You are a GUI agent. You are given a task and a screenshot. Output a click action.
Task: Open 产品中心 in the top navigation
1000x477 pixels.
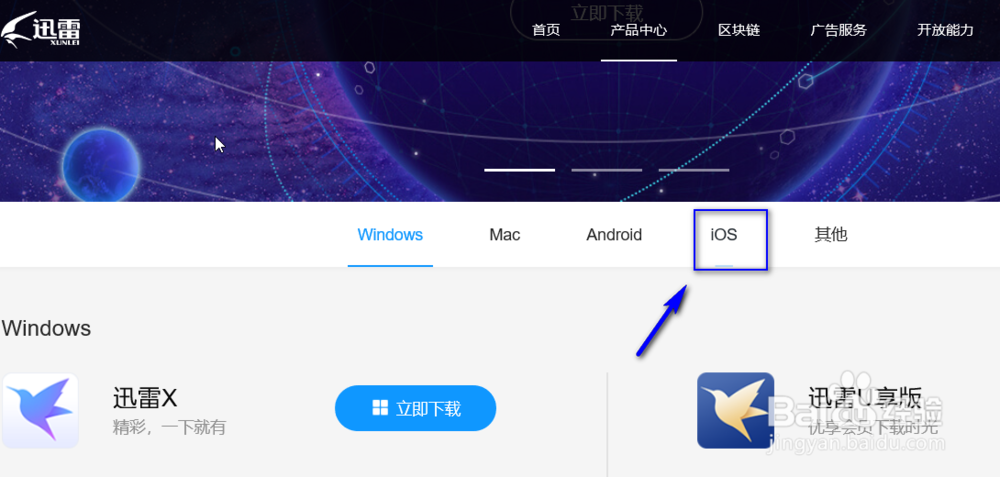pyautogui.click(x=638, y=30)
